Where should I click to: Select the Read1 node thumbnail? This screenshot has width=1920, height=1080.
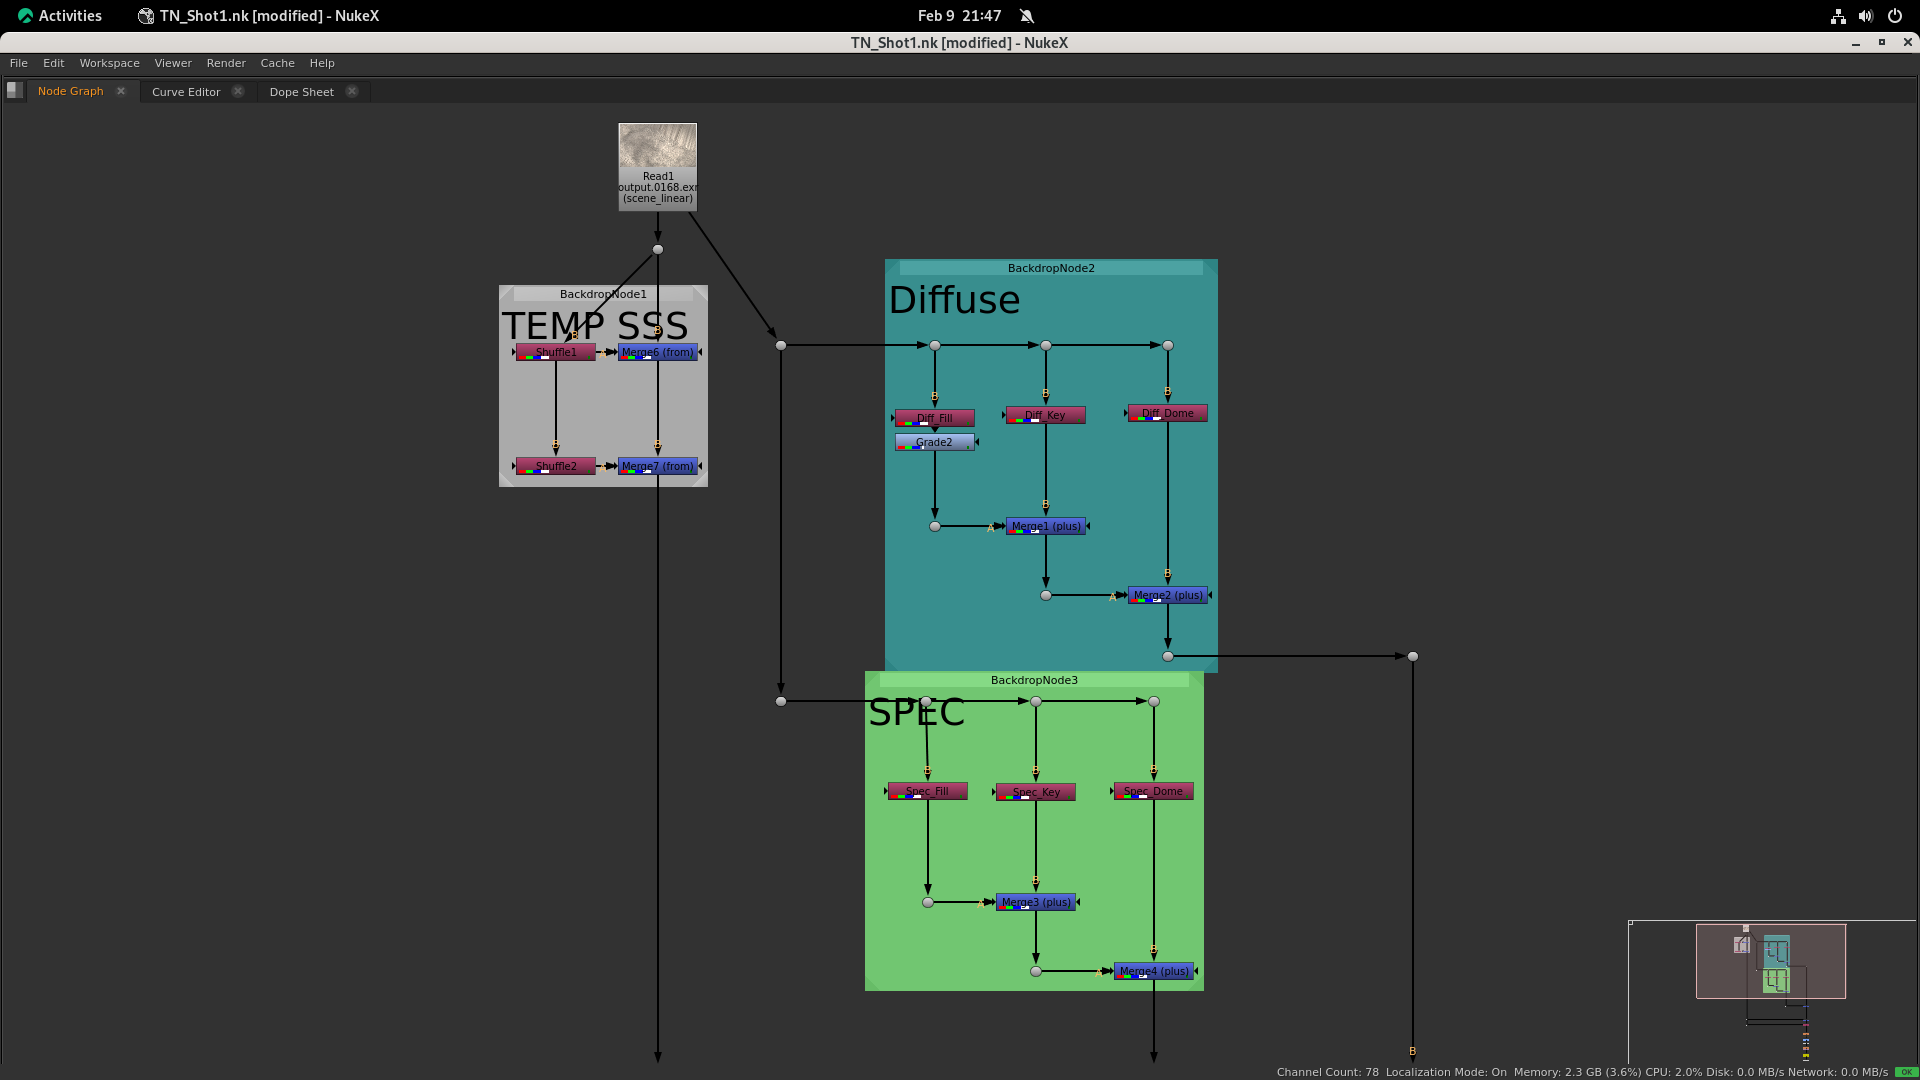coord(657,146)
